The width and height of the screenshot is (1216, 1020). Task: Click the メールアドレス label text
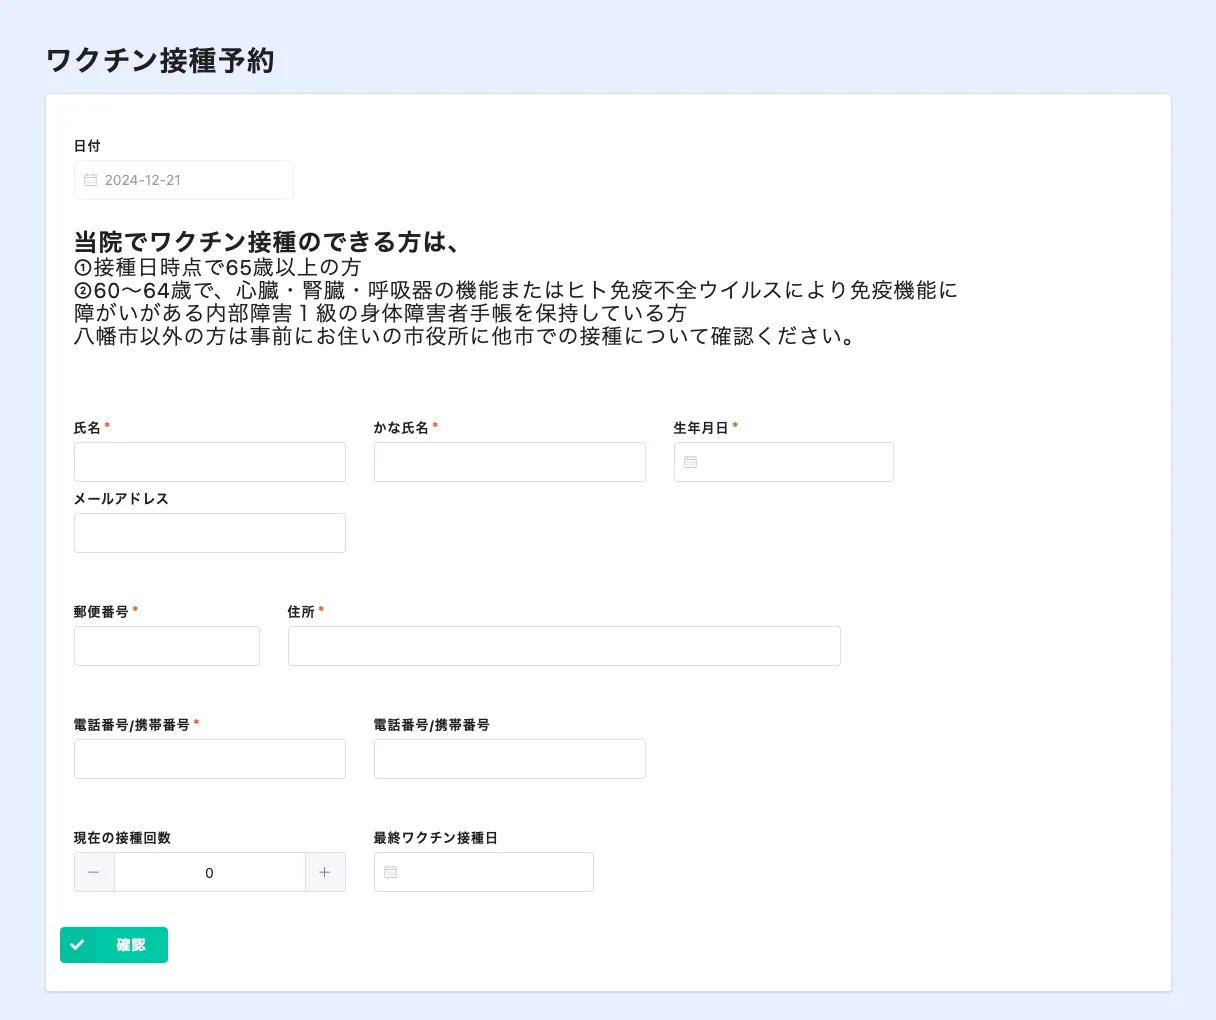click(121, 499)
